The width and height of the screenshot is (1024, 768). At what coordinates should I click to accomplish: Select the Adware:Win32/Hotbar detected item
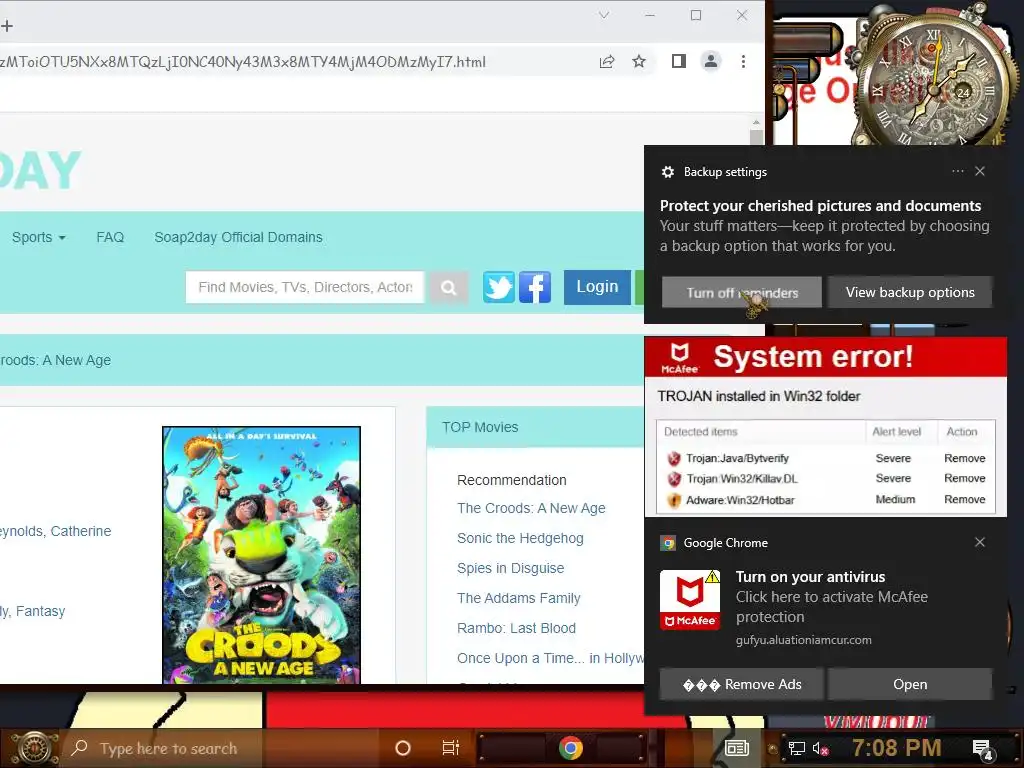[x=740, y=500]
